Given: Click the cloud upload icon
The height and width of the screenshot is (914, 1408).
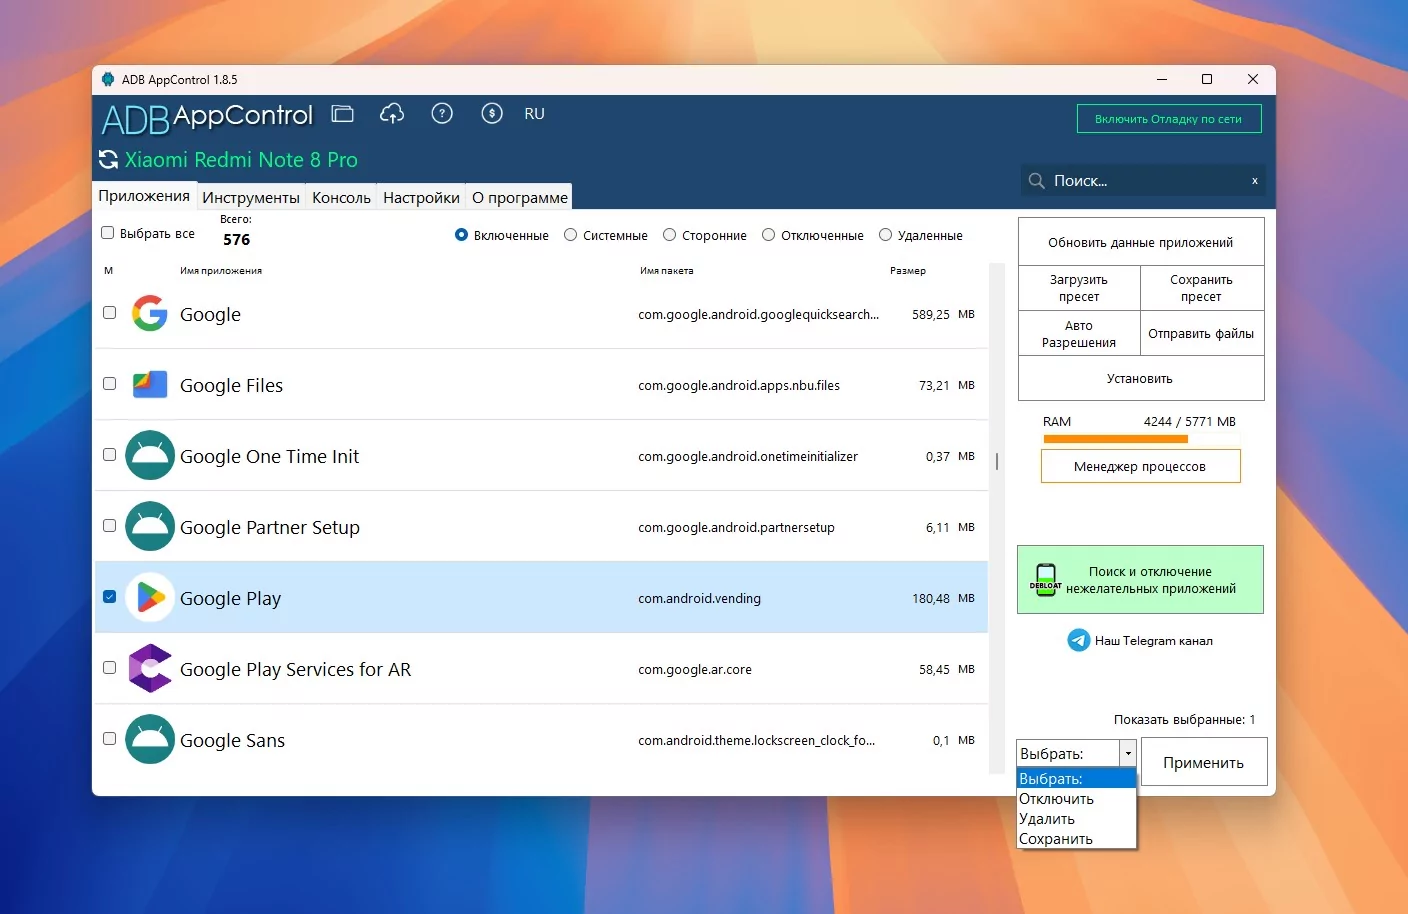Looking at the screenshot, I should (392, 114).
